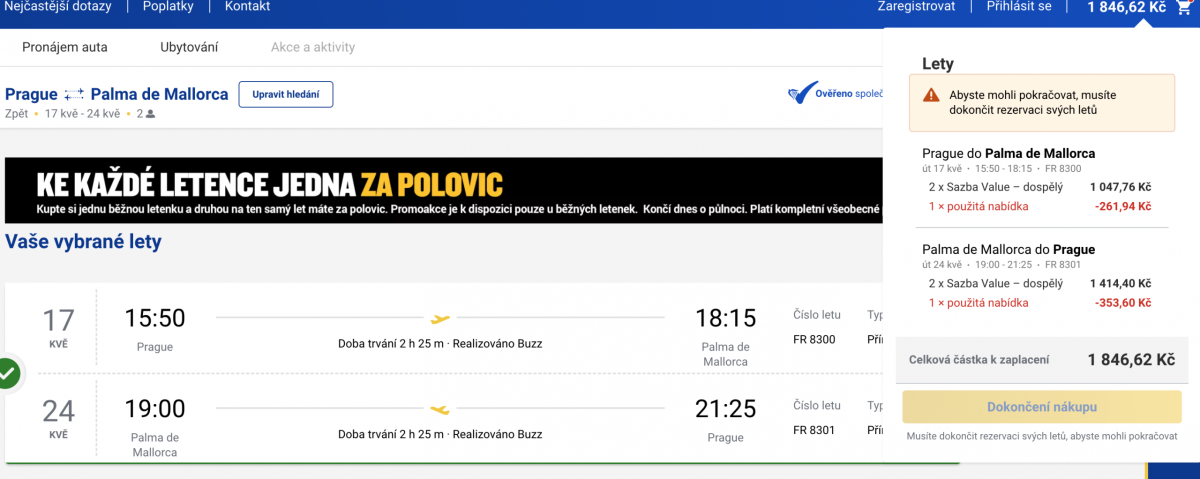The height and width of the screenshot is (479, 1200).
Task: Click the round-trip arrows between Prague and Palma
Action: pyautogui.click(x=74, y=95)
